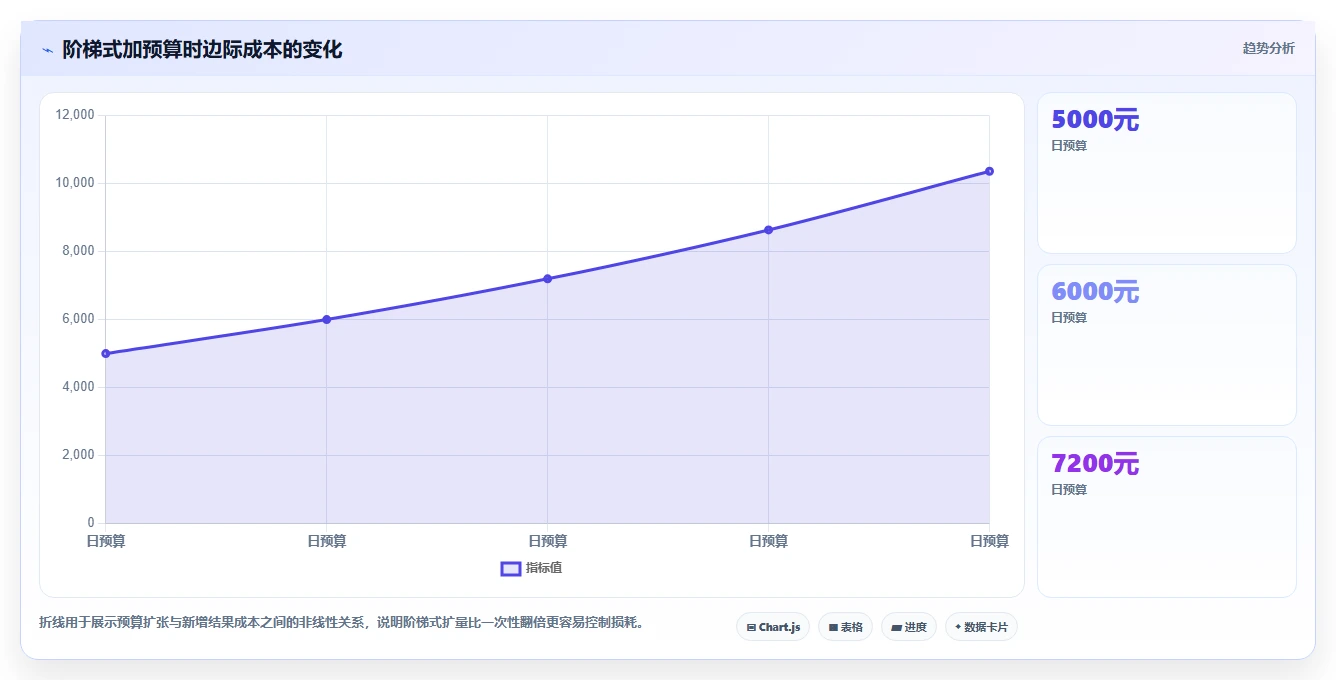This screenshot has width=1336, height=680.
Task: Click the 6000元 card value
Action: (x=1095, y=292)
